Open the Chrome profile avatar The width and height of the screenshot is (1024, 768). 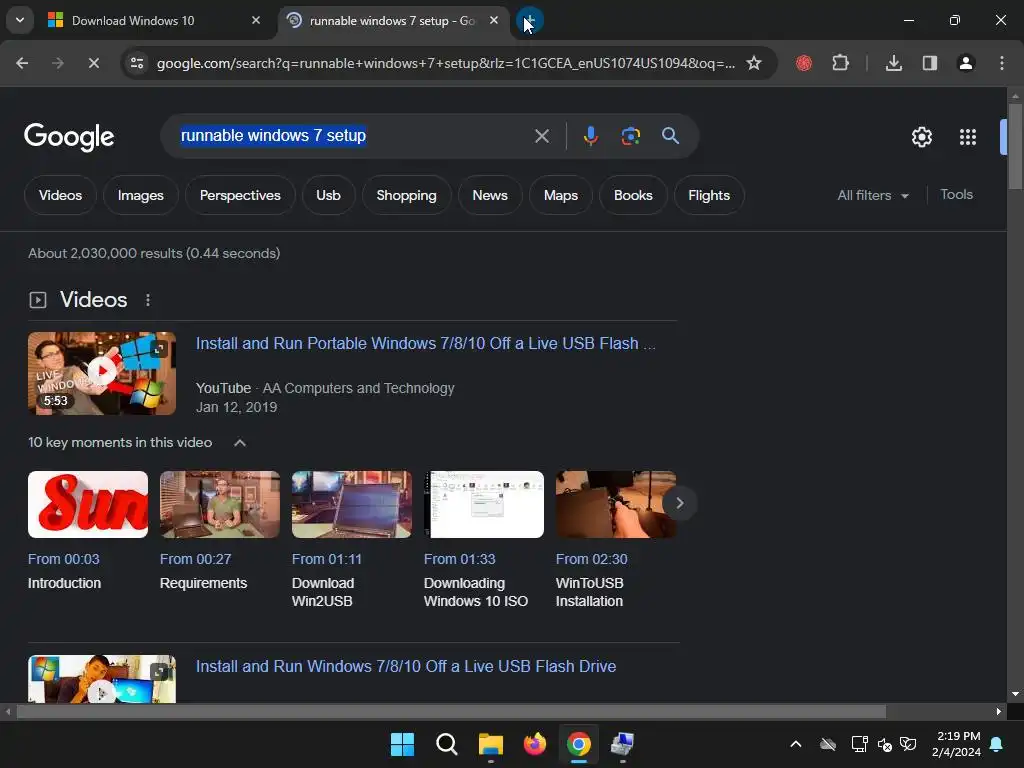pyautogui.click(x=966, y=63)
